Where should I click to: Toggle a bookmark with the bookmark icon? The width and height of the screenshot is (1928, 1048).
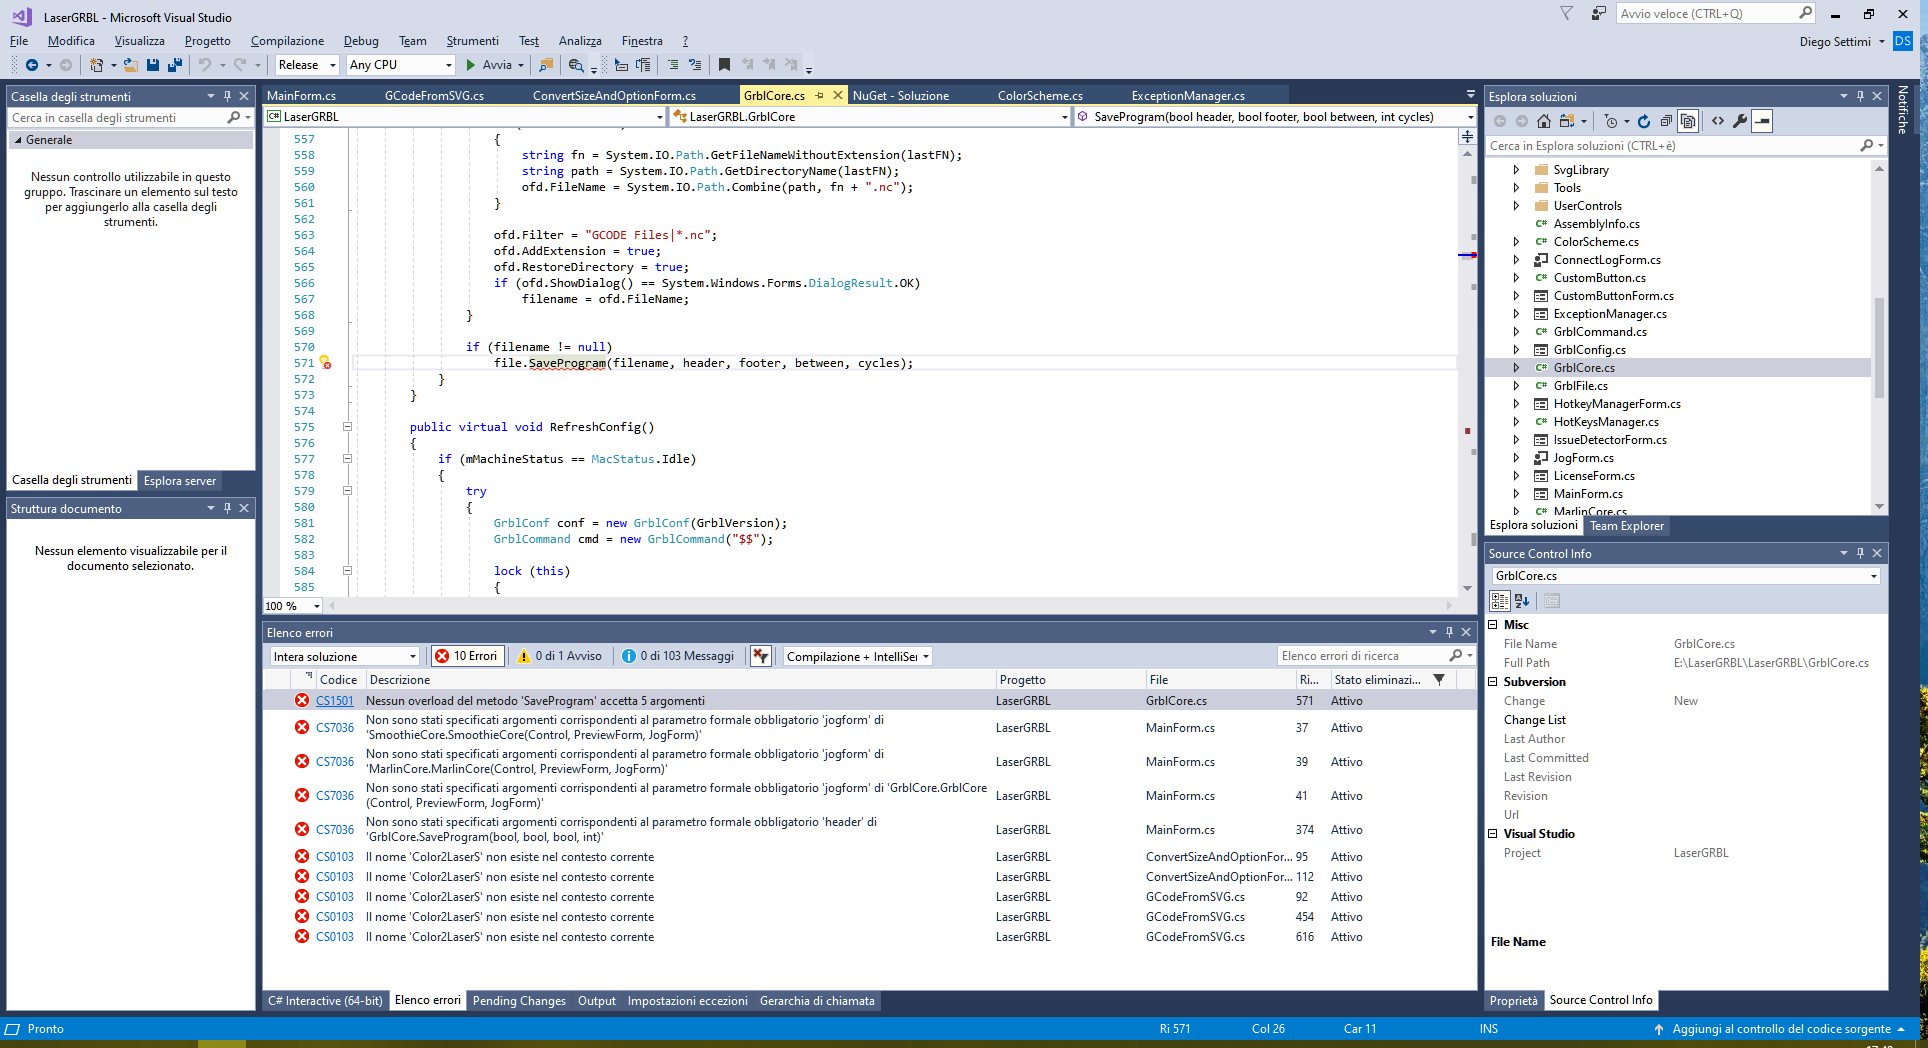[x=724, y=65]
